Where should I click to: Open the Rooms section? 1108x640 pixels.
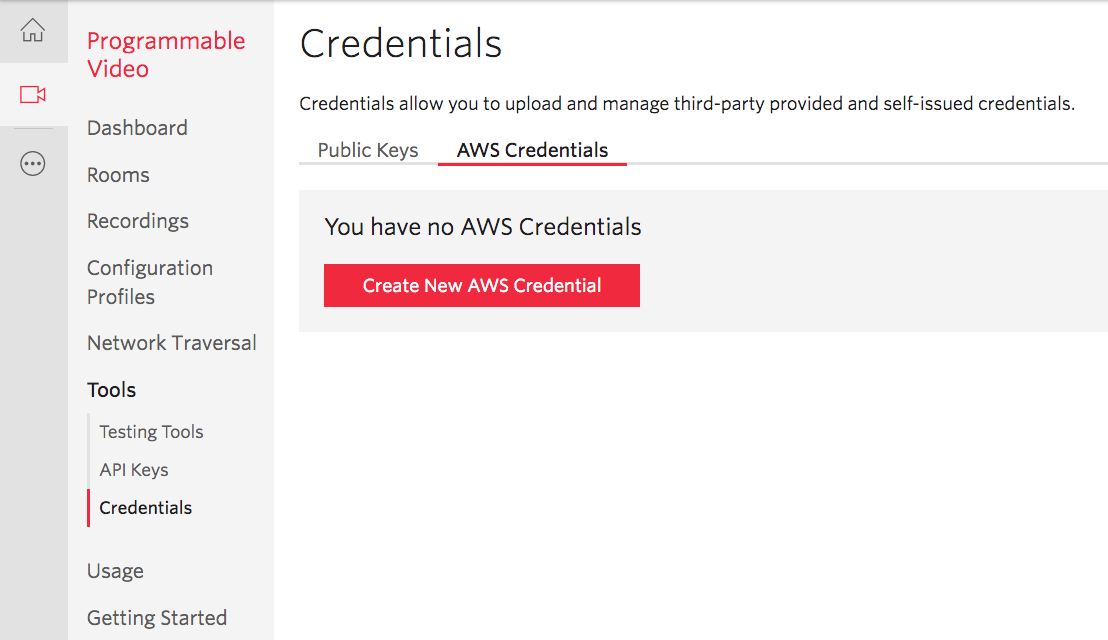click(x=118, y=174)
